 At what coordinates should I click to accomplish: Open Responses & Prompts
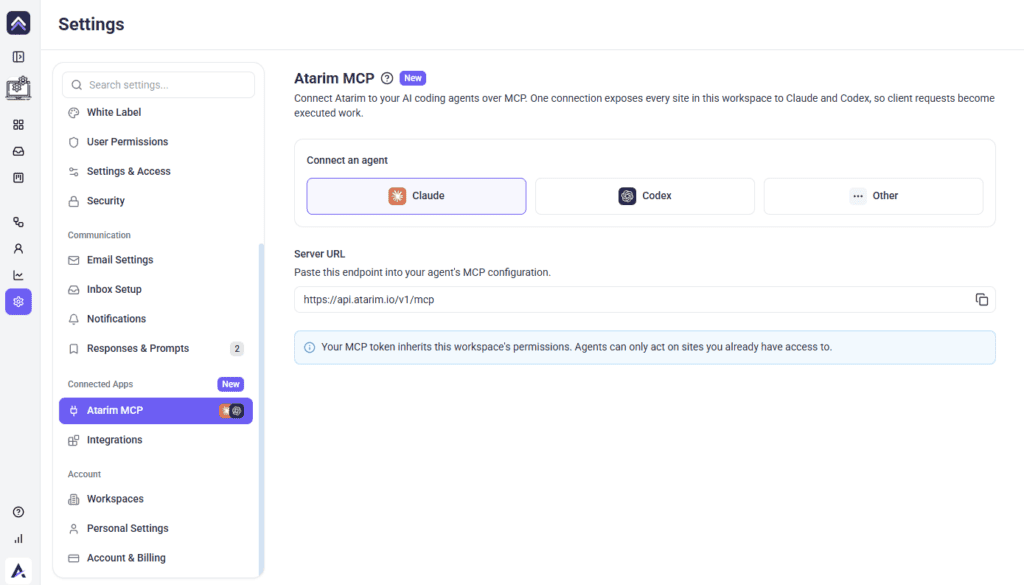click(x=155, y=349)
